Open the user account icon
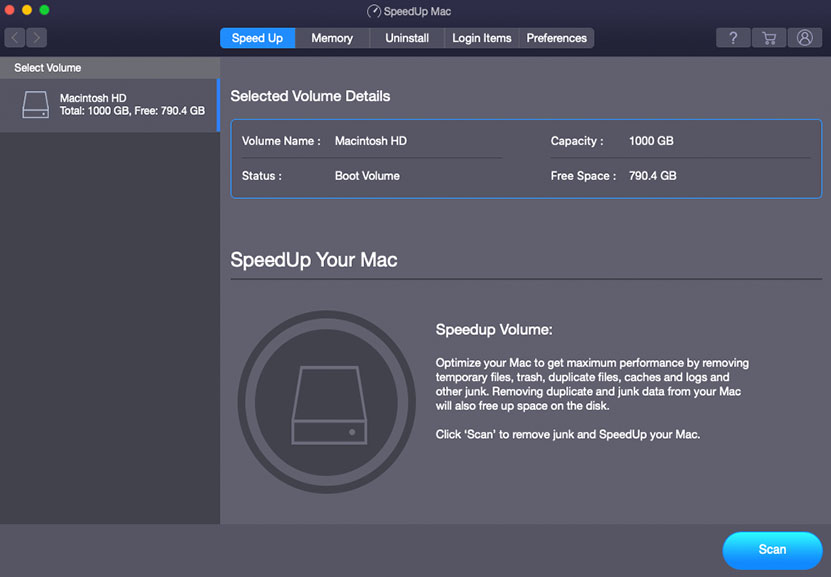This screenshot has width=831, height=577. point(805,37)
